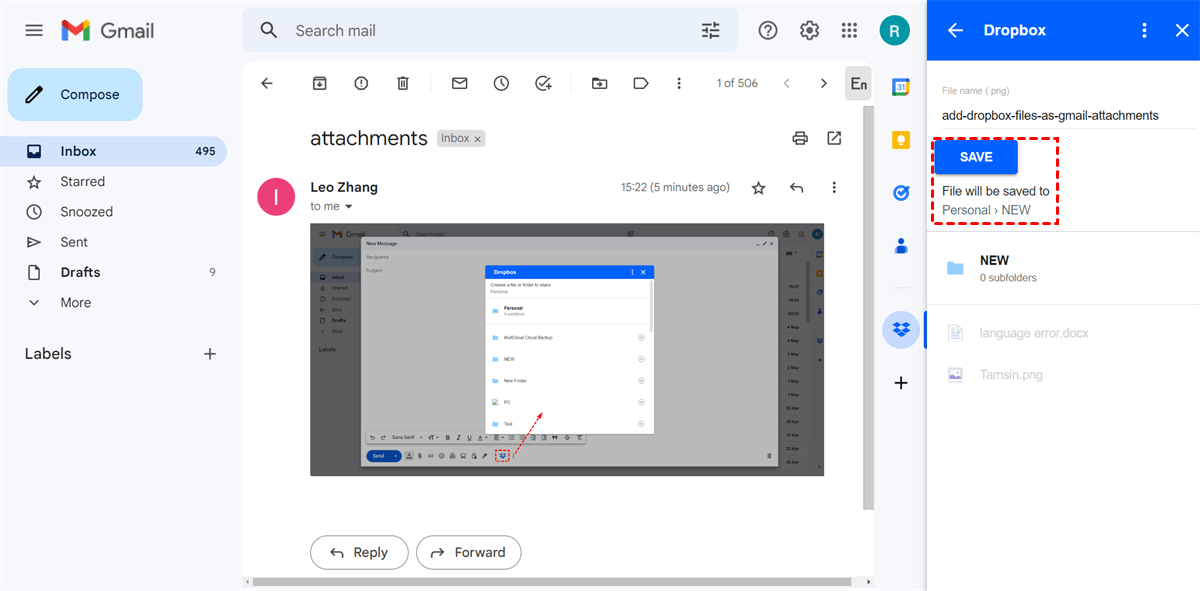
Task: Go back in Dropbox panel
Action: [955, 30]
